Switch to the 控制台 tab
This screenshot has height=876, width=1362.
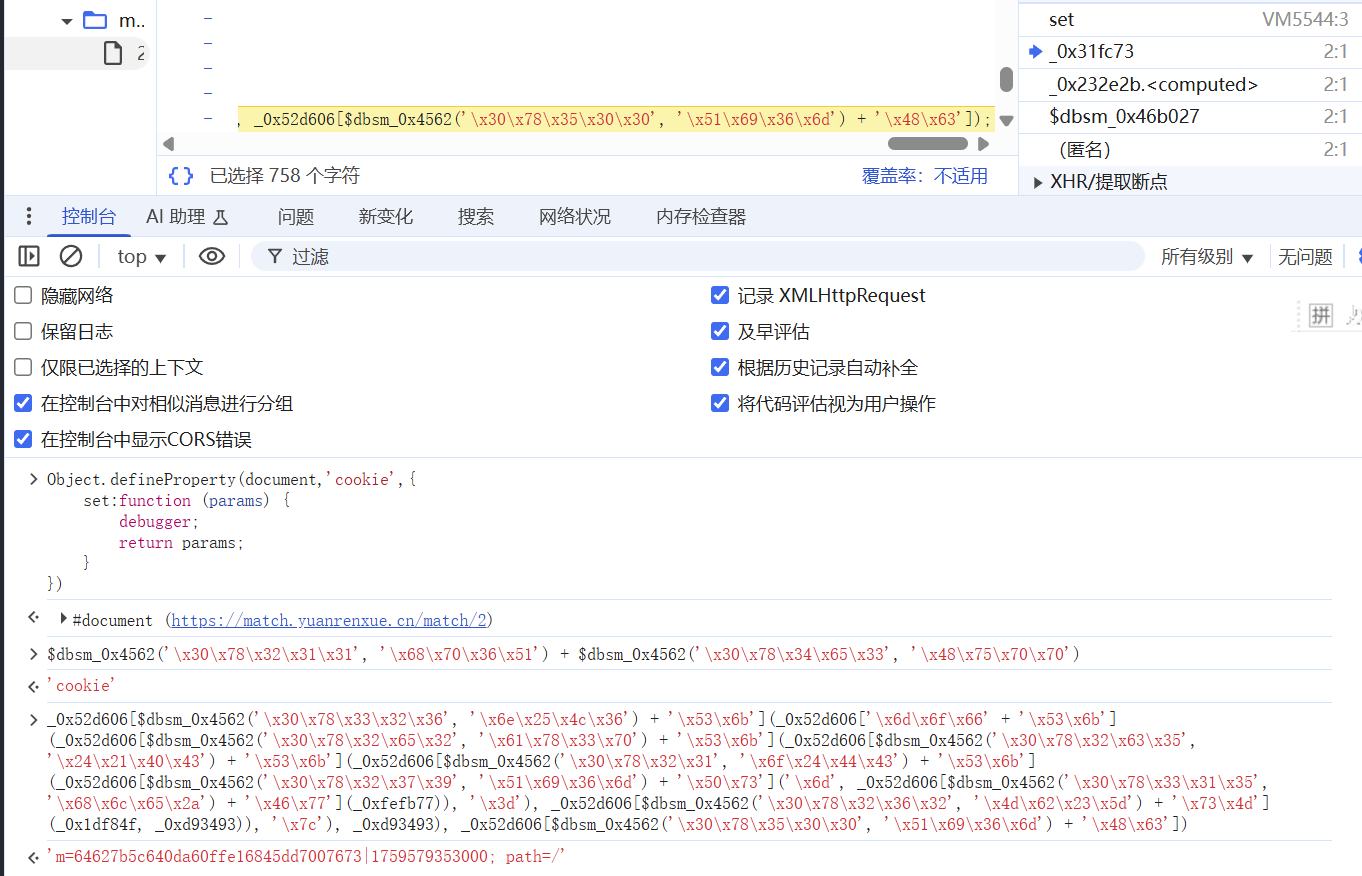click(x=89, y=216)
